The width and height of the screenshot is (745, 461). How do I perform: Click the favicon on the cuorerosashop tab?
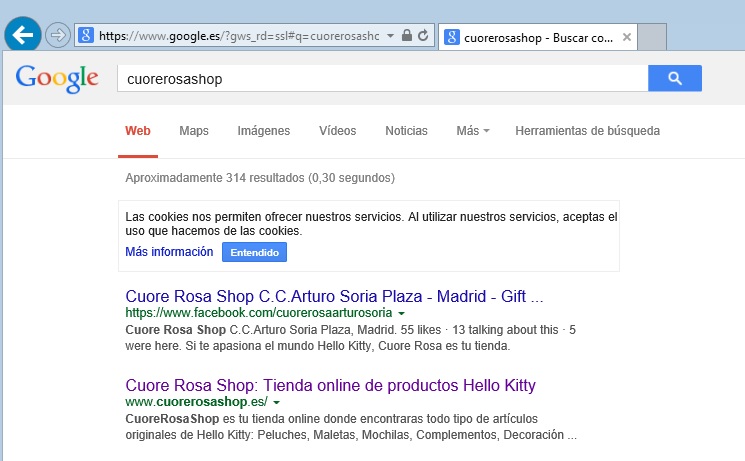click(452, 37)
